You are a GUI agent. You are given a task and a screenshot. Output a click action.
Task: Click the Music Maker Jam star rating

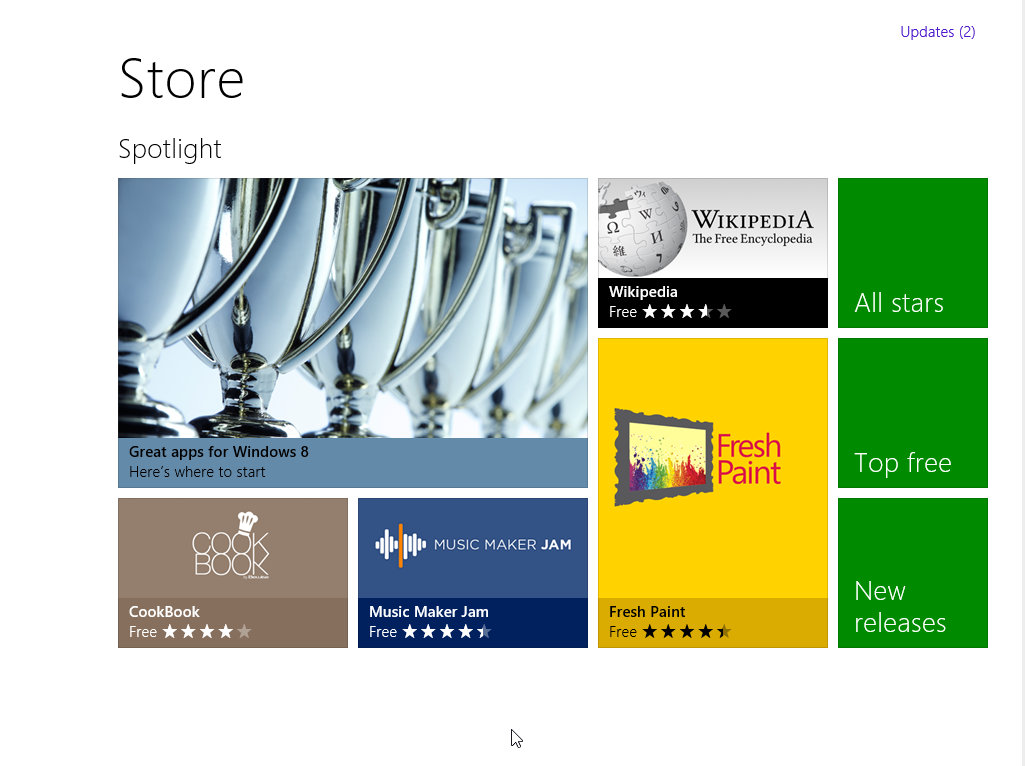446,632
